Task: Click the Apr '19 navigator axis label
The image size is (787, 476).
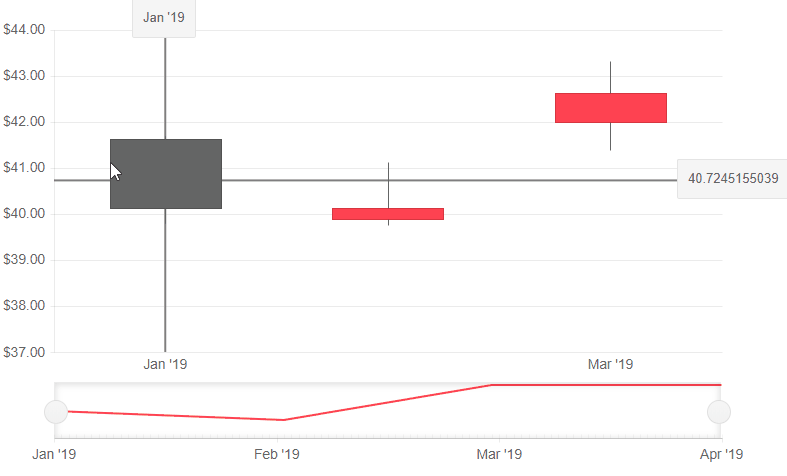Action: pos(721,455)
